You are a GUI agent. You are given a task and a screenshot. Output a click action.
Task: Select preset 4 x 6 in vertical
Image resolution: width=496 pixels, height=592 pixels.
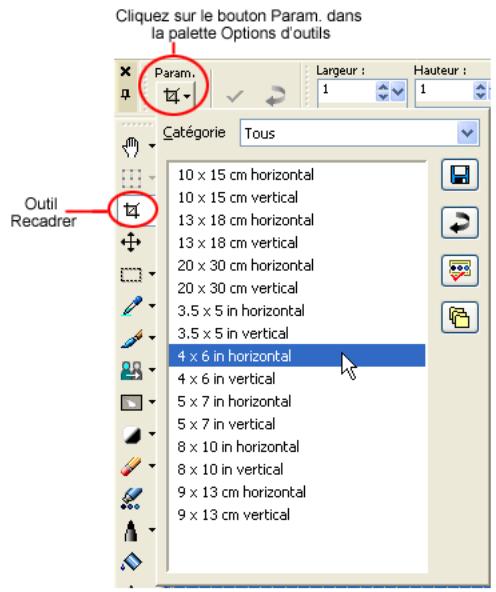click(297, 379)
